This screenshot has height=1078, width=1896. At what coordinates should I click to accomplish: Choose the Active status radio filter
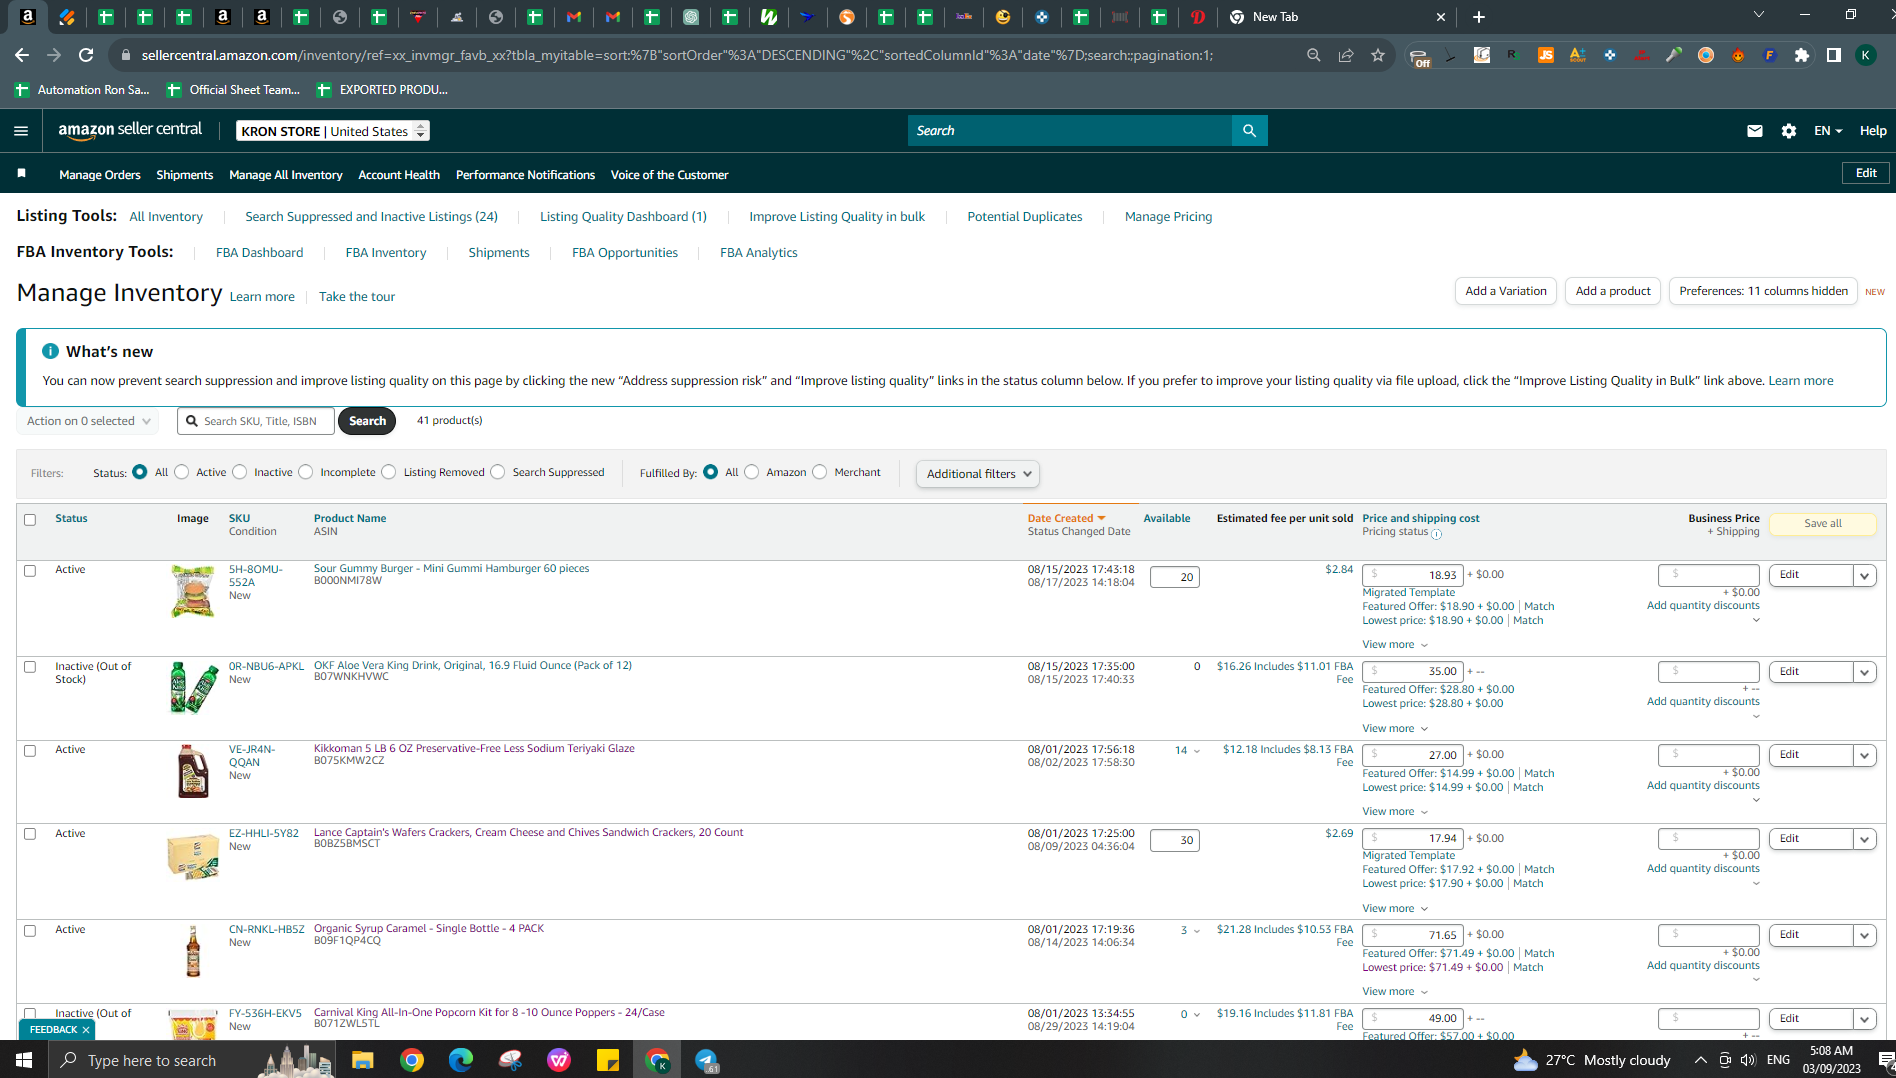pos(182,472)
